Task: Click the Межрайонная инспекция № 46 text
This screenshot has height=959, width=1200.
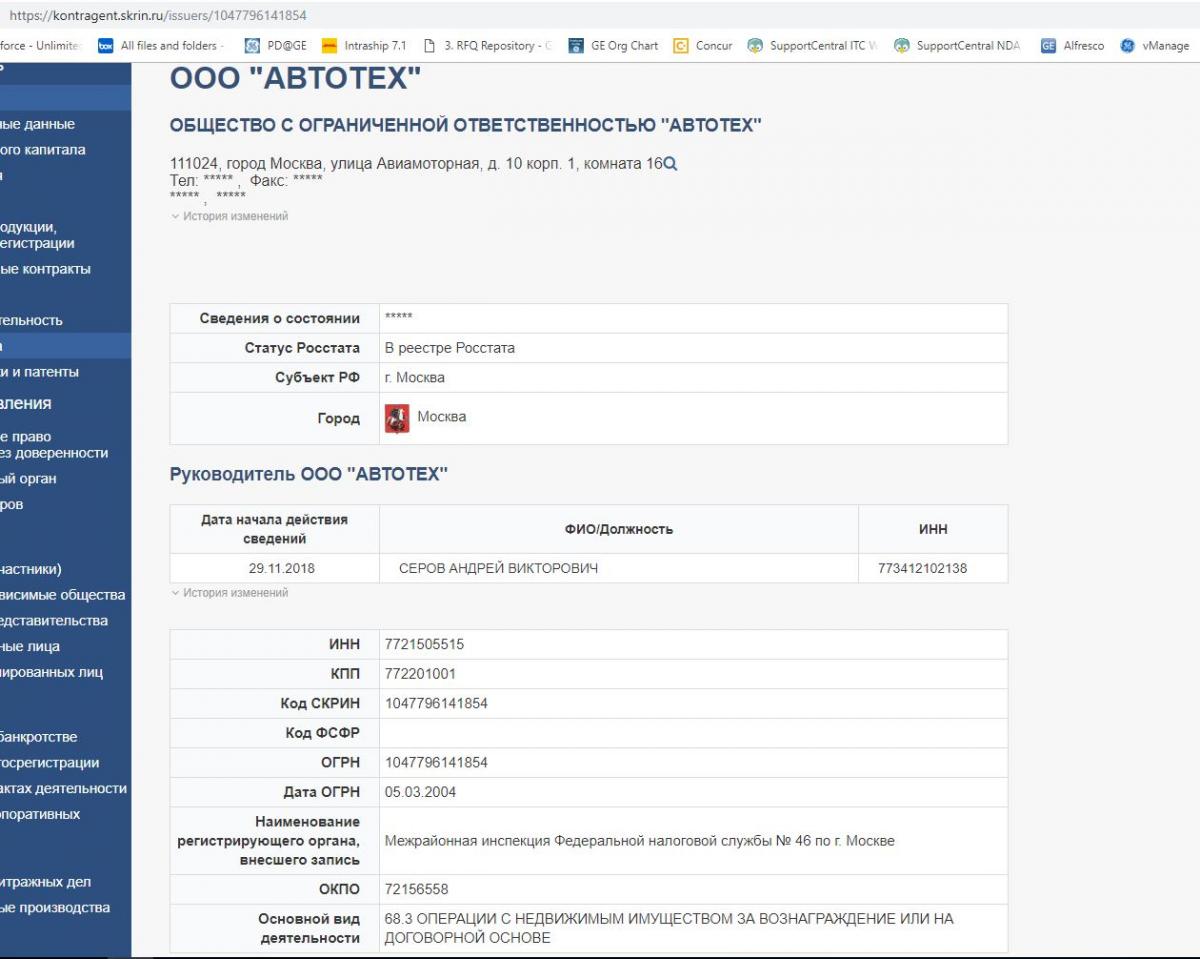Action: (x=640, y=841)
